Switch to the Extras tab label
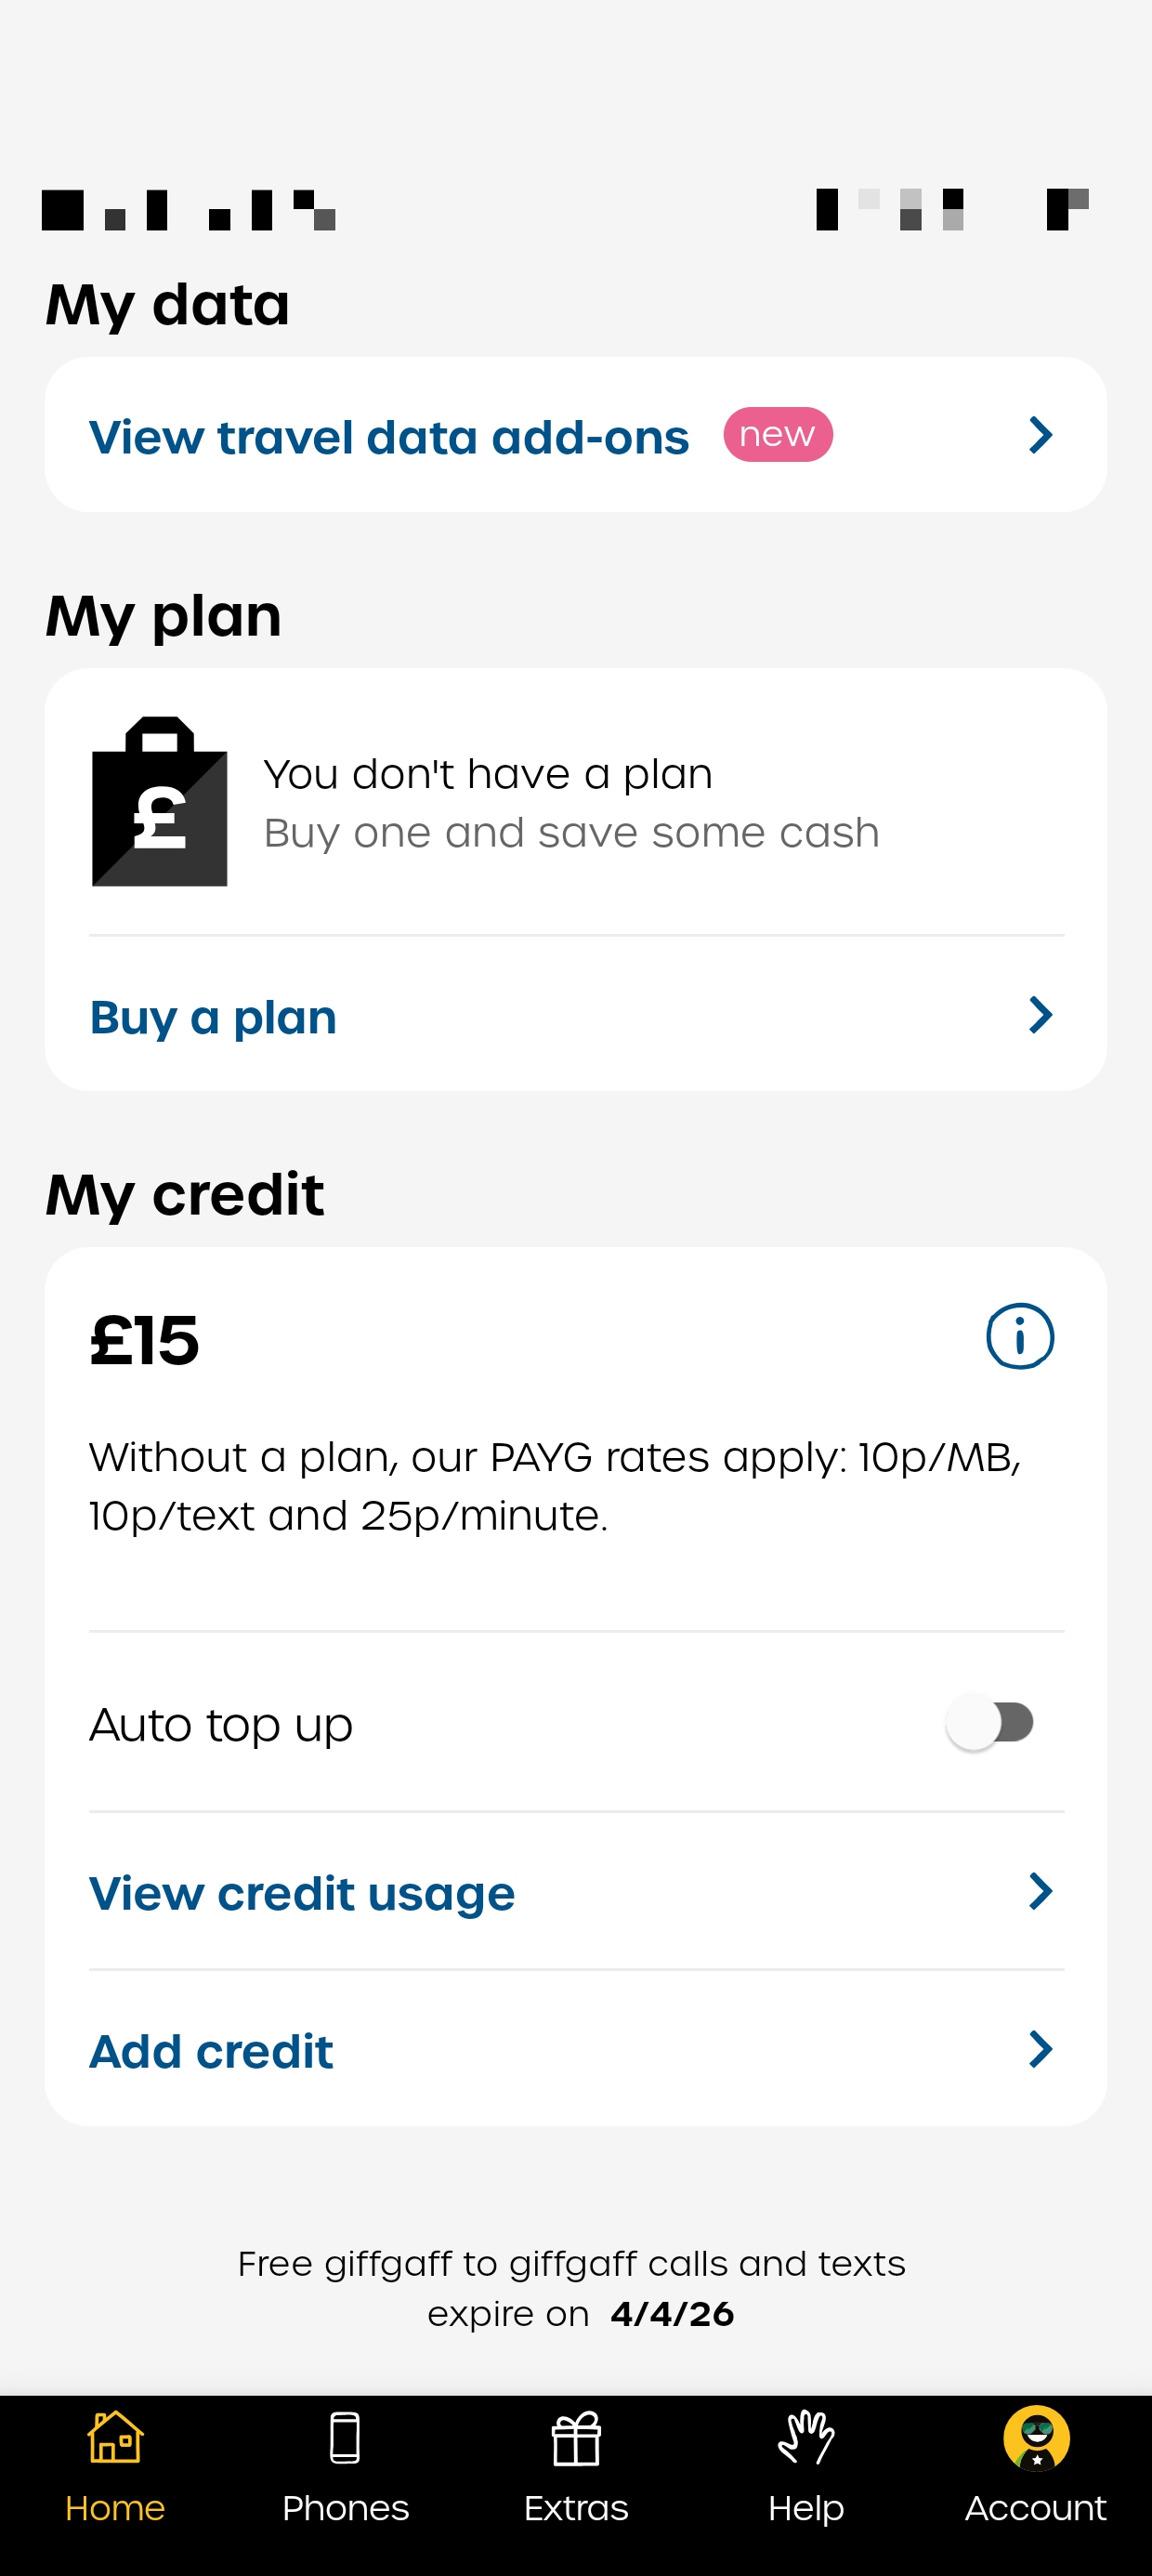Screen dimensions: 1152x2576 point(576,2508)
